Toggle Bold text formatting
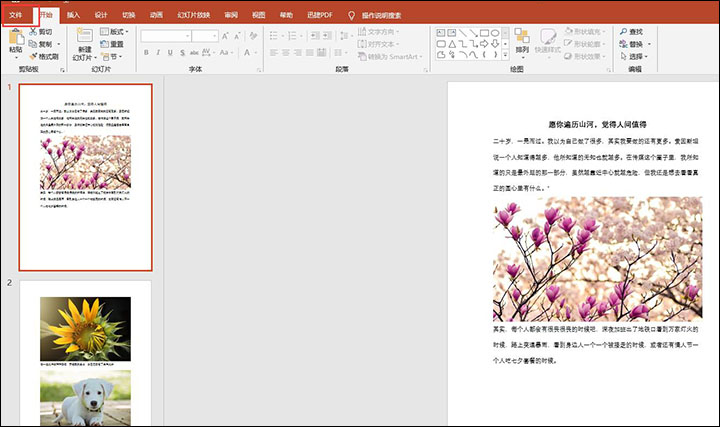This screenshot has height=427, width=720. [146, 51]
